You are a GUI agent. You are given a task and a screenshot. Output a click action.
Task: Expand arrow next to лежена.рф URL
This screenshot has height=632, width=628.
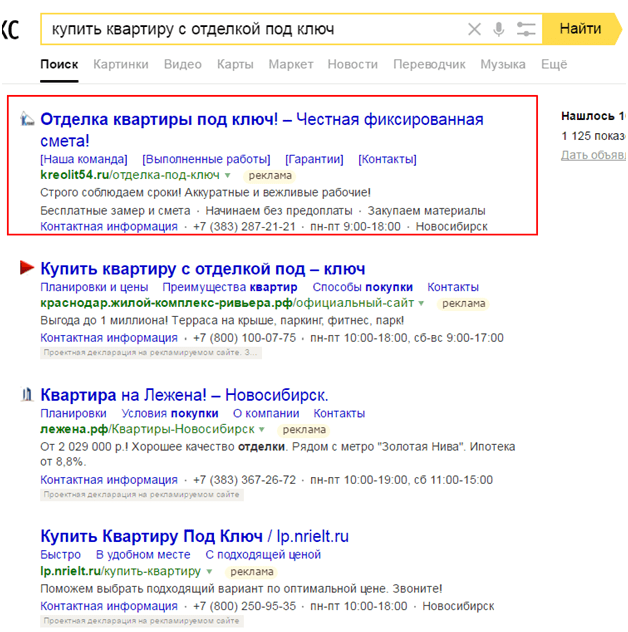[262, 430]
